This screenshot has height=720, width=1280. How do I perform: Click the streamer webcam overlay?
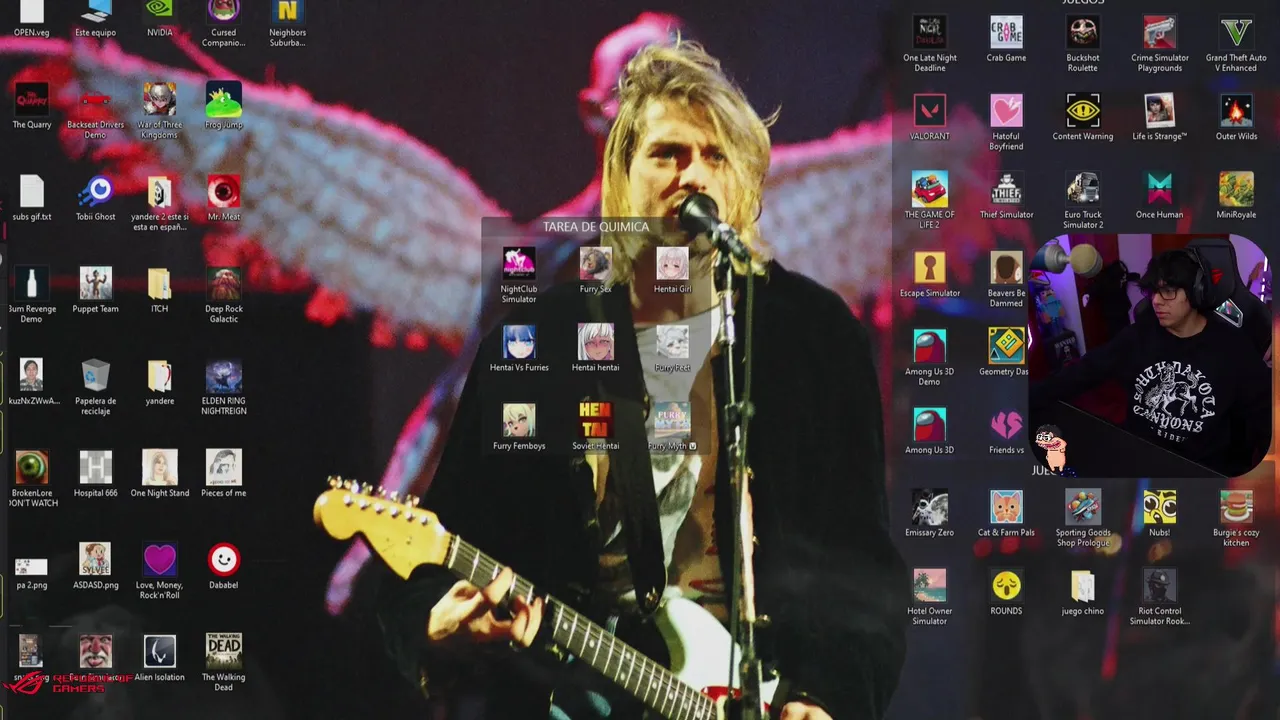1150,355
